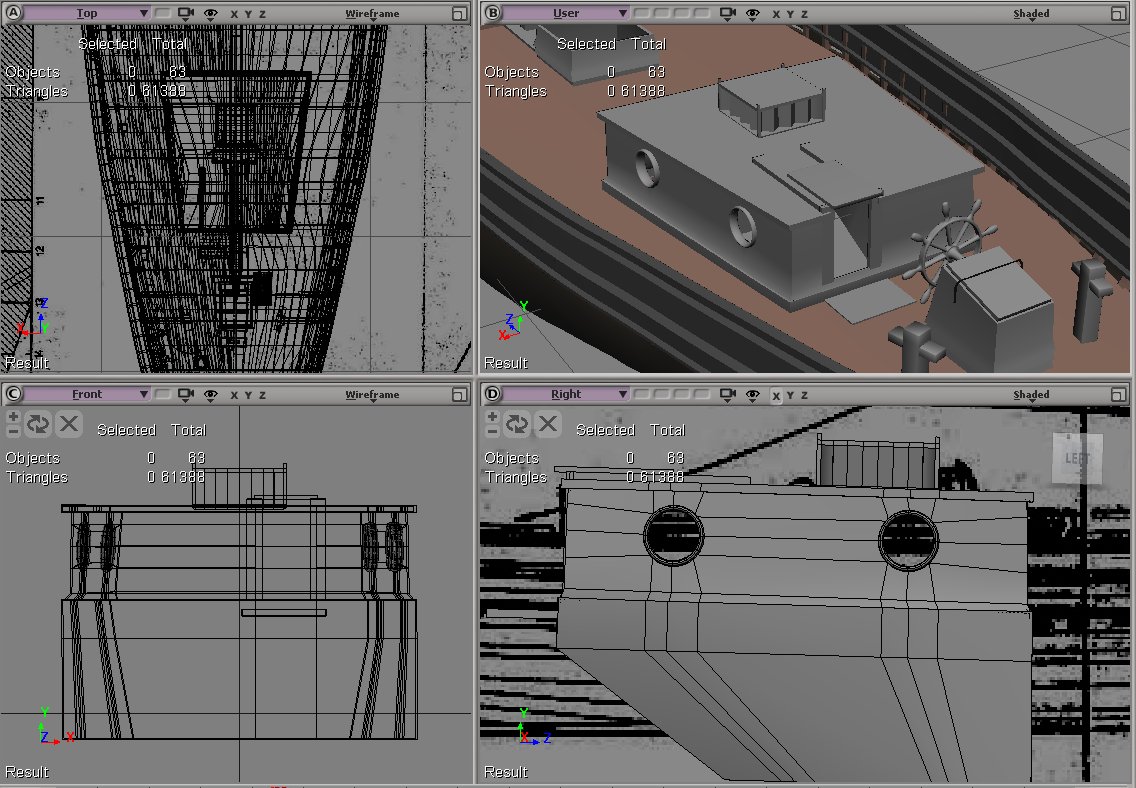Toggle the eye visibility icon in Top viewport
The width and height of the screenshot is (1136, 788).
click(x=211, y=14)
